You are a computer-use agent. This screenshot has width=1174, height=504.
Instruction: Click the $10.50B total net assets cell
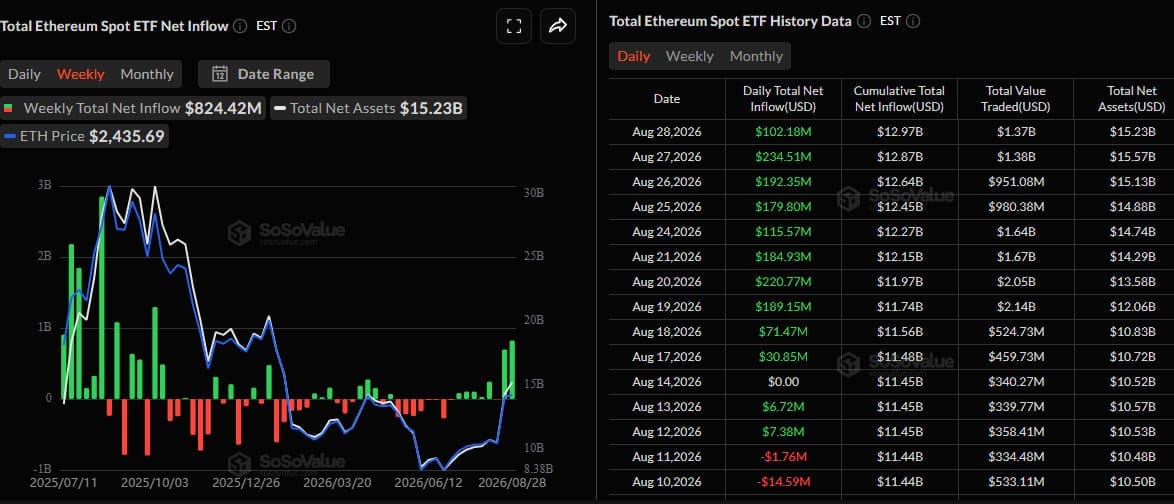tap(1132, 482)
